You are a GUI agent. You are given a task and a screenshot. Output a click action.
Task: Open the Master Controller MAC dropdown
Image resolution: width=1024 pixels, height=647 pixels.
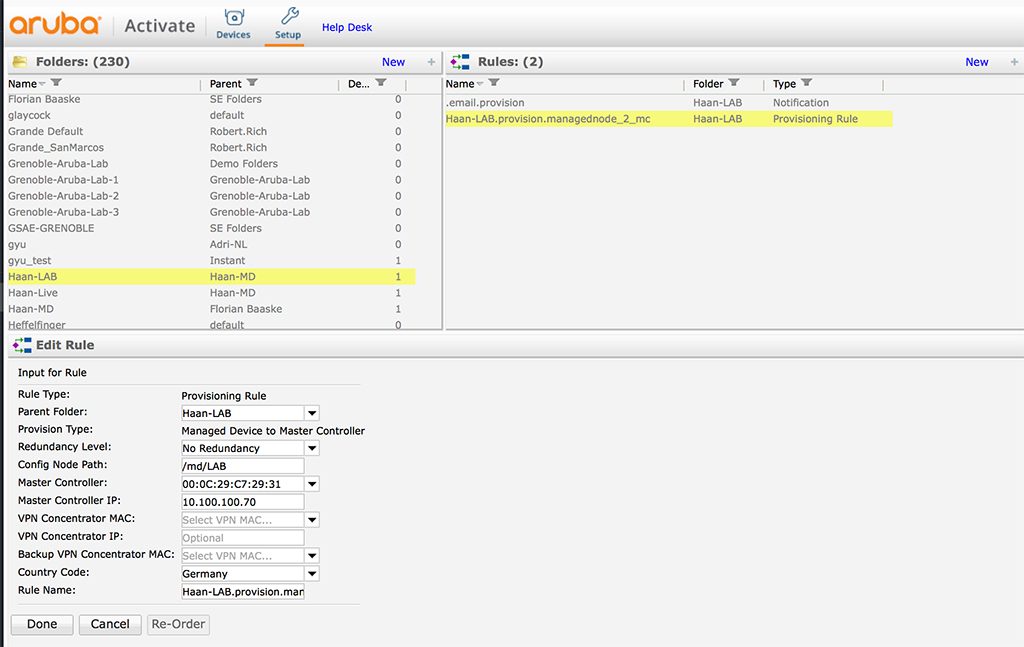pos(312,483)
